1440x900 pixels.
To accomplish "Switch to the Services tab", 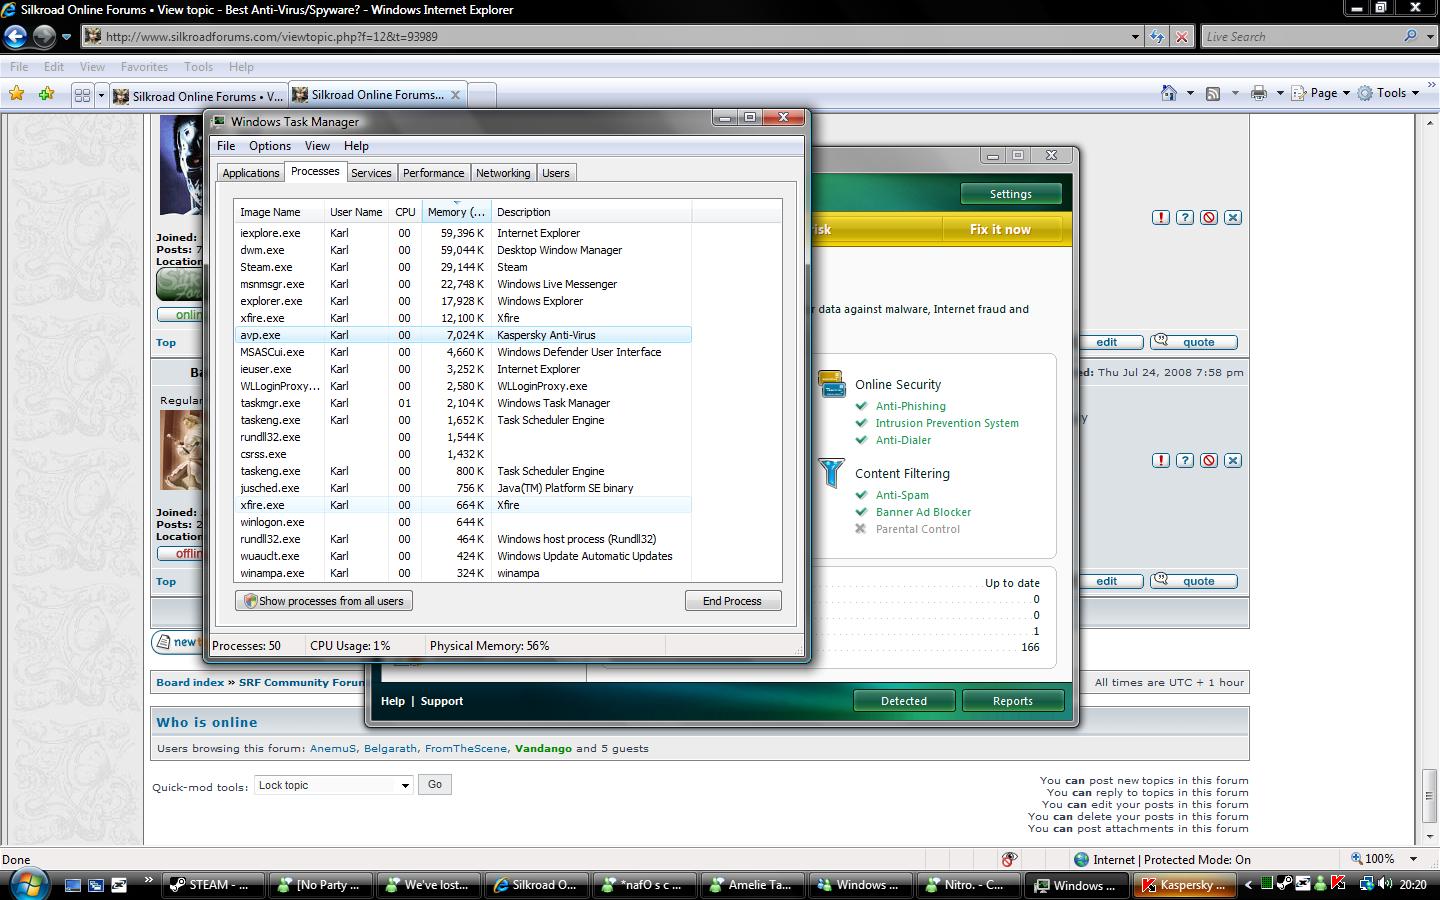I will tap(371, 173).
